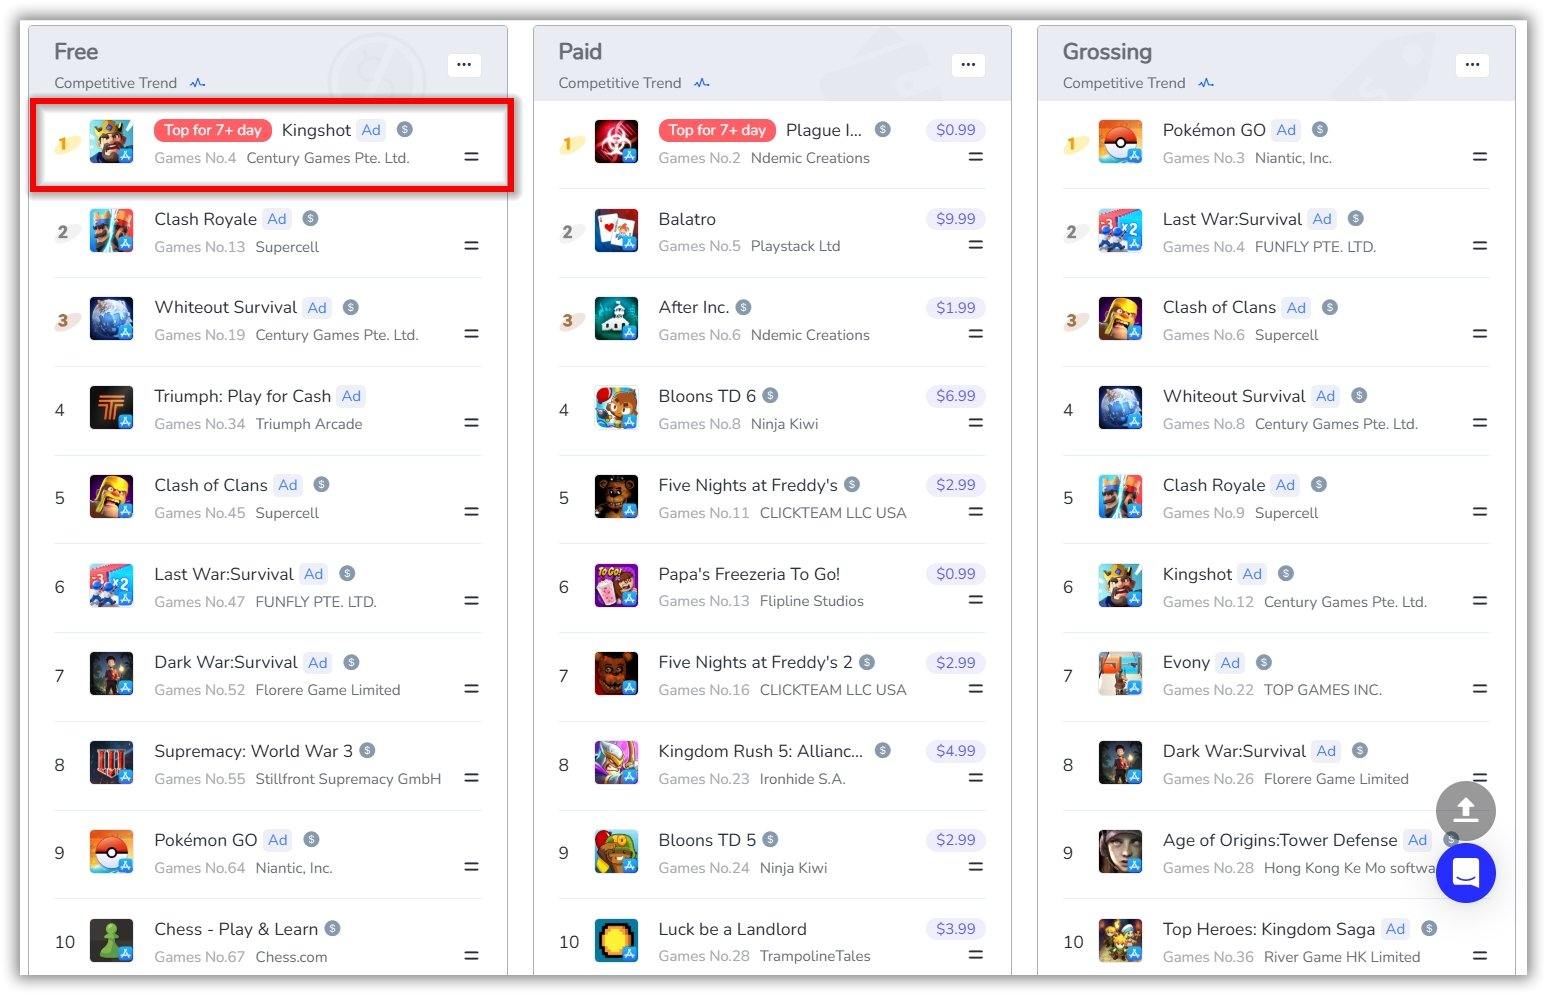This screenshot has height=995, width=1547.
Task: Click Games No.34 rank text
Action: tap(199, 424)
